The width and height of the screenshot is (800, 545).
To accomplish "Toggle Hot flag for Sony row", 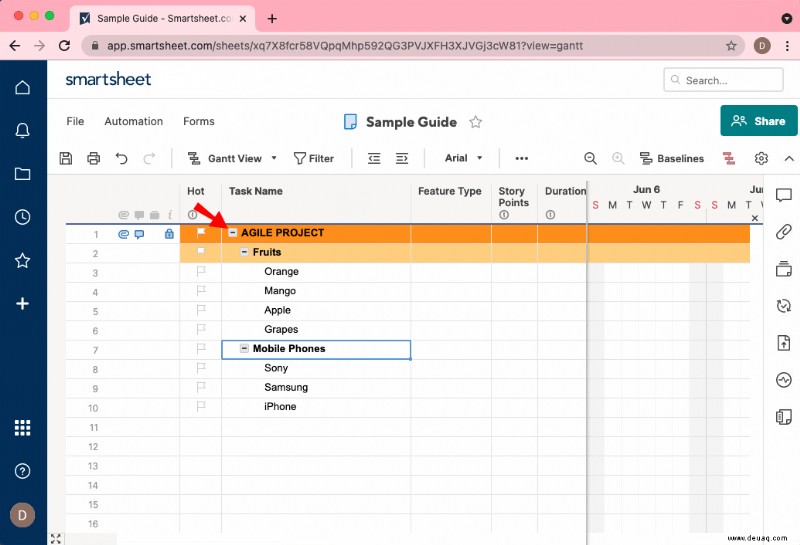I will click(201, 368).
